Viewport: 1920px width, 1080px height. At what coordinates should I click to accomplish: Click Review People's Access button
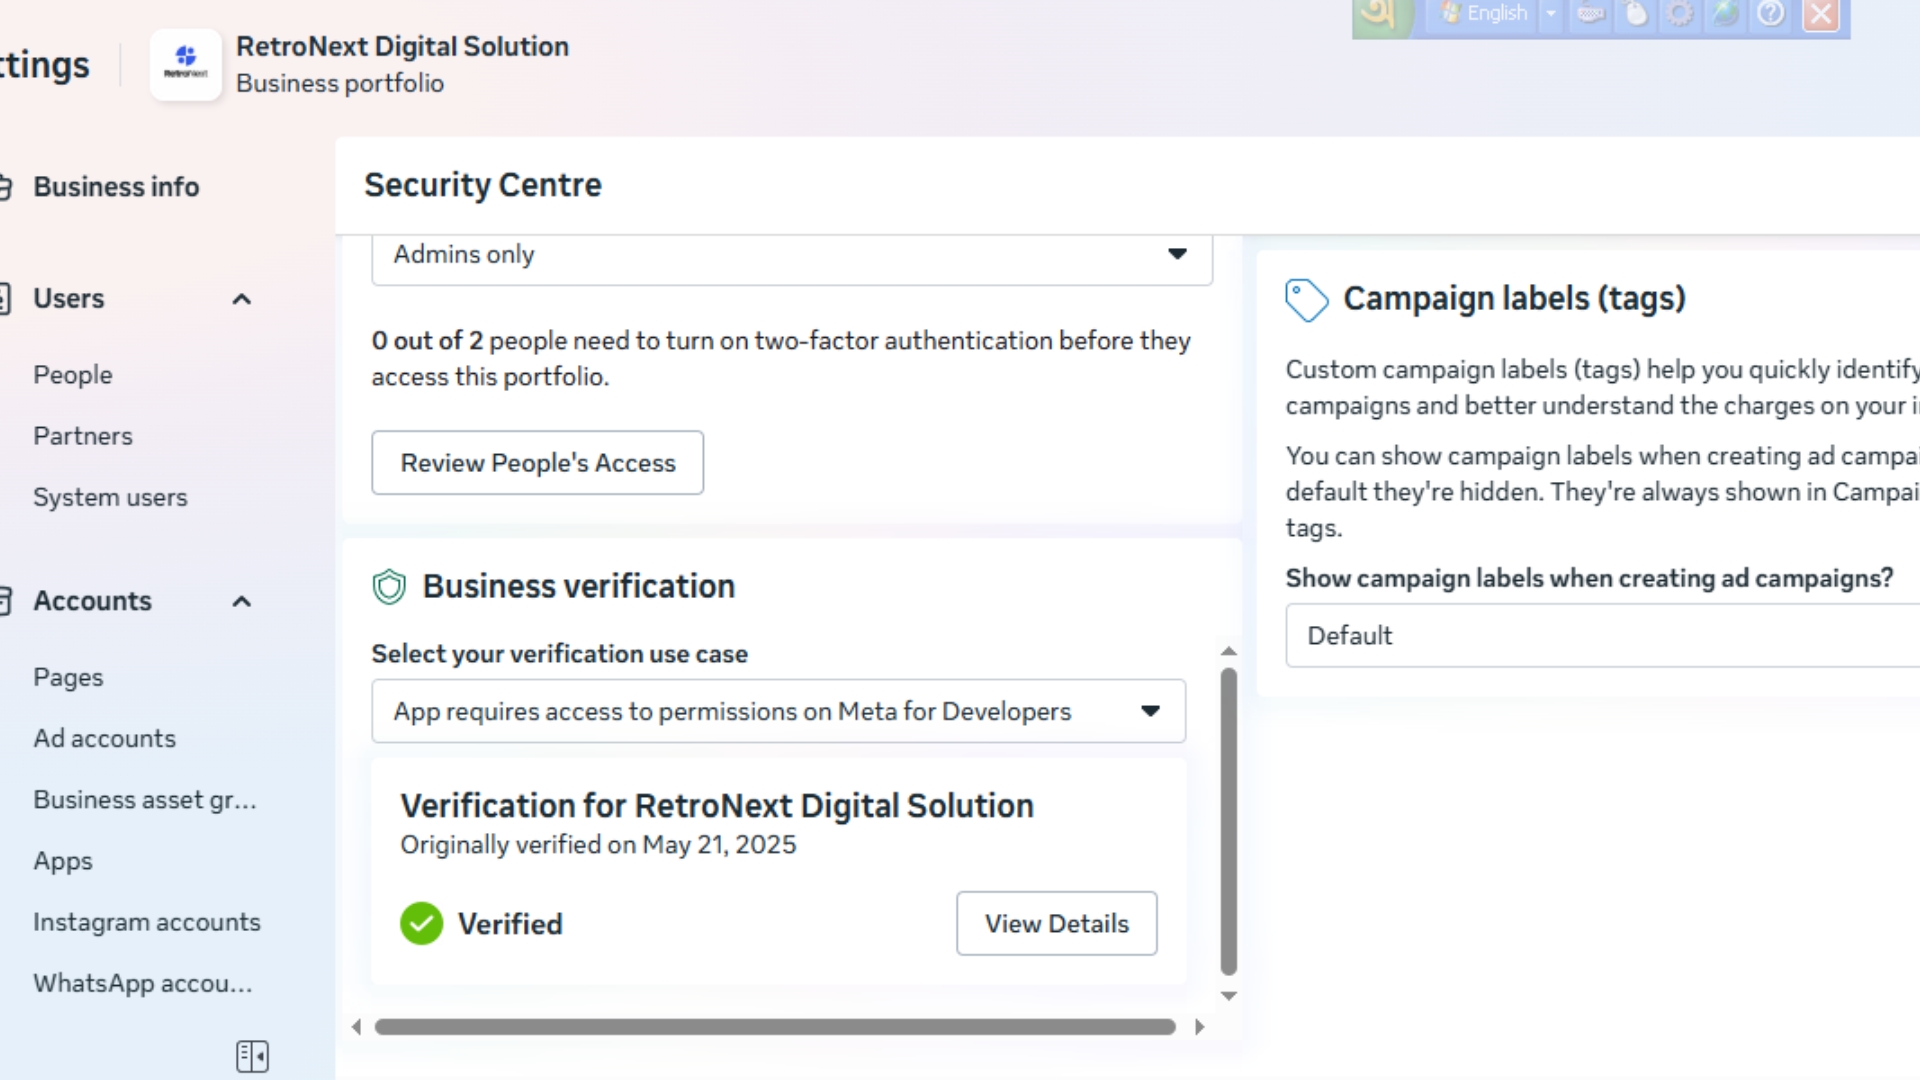click(537, 463)
